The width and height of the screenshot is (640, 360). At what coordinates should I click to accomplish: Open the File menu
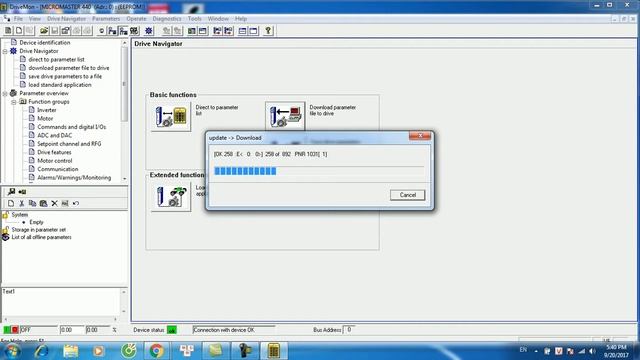click(x=18, y=19)
